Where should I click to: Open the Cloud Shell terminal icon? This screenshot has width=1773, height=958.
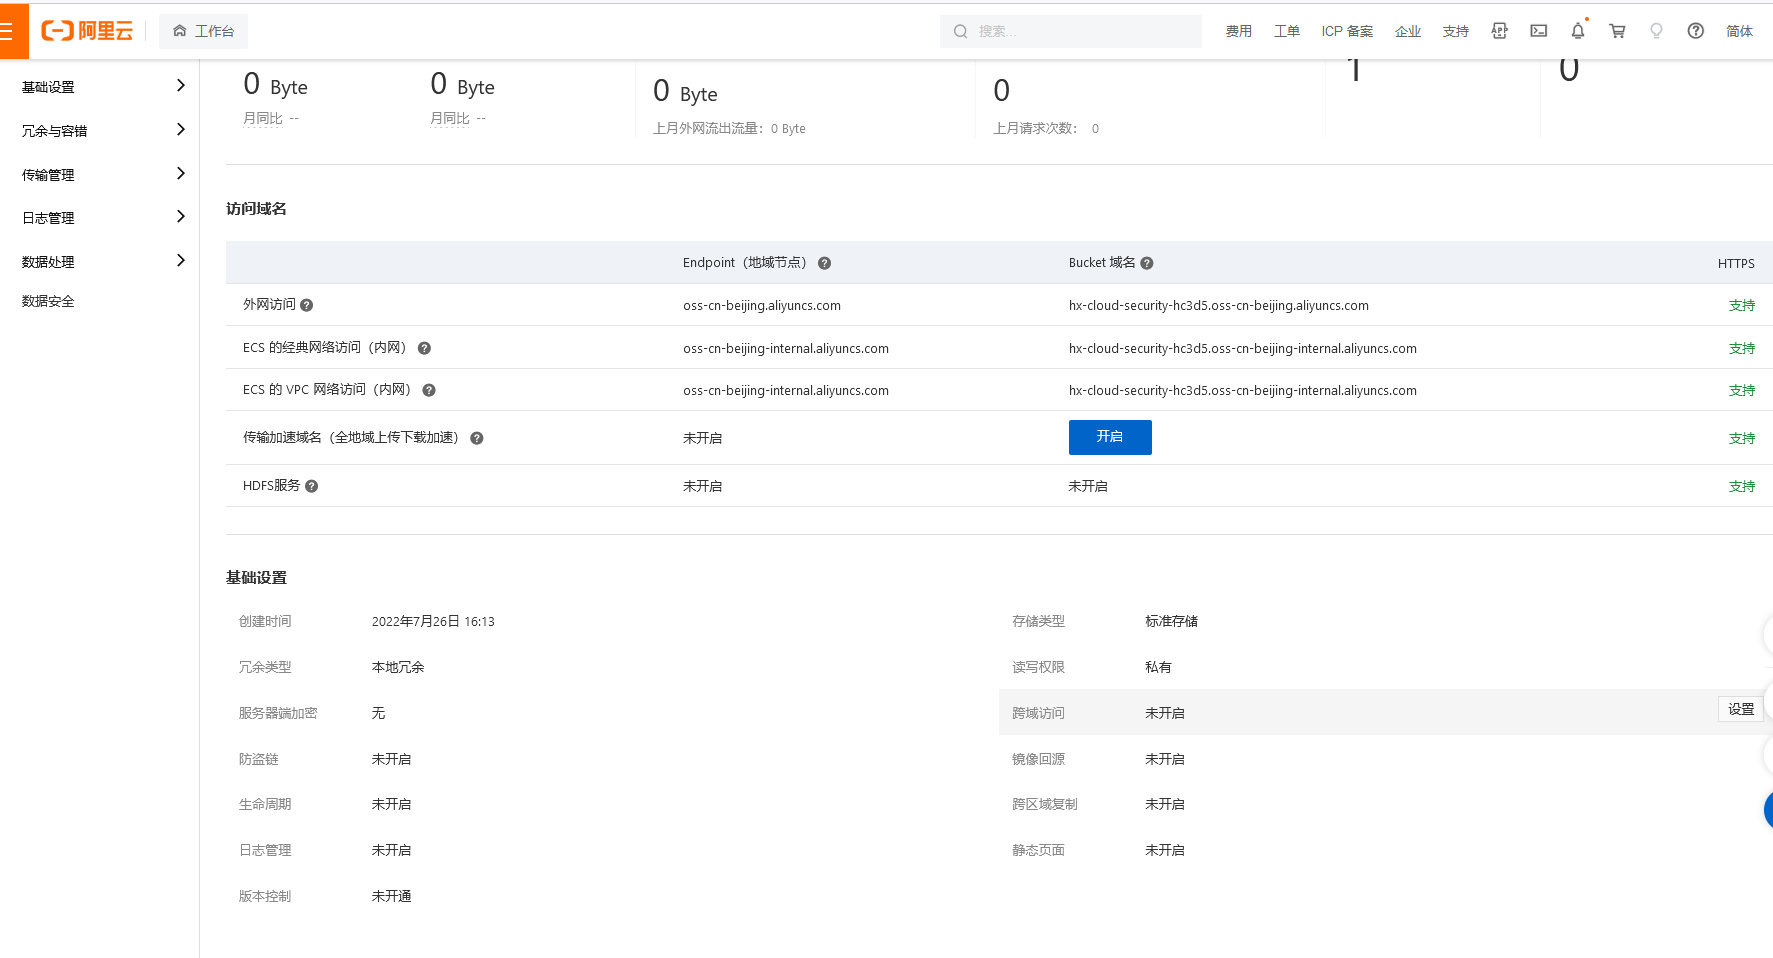pyautogui.click(x=1539, y=31)
